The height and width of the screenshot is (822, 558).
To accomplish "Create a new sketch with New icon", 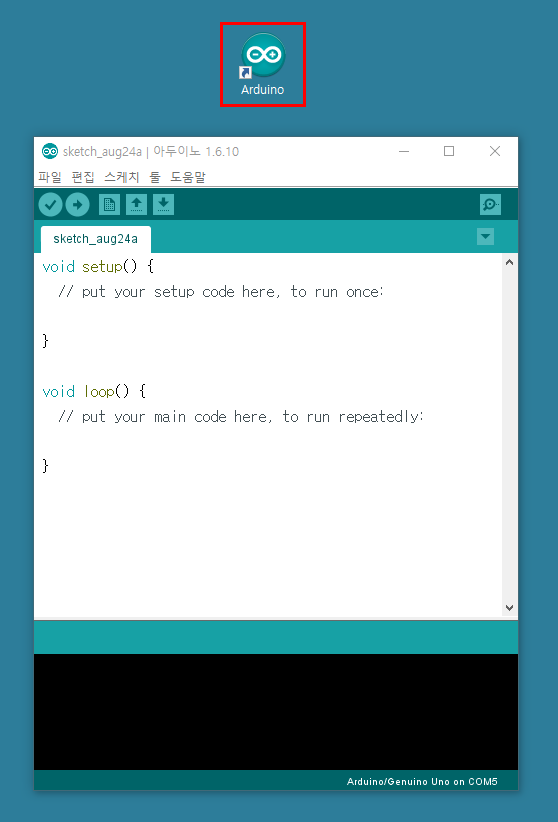I will [109, 204].
